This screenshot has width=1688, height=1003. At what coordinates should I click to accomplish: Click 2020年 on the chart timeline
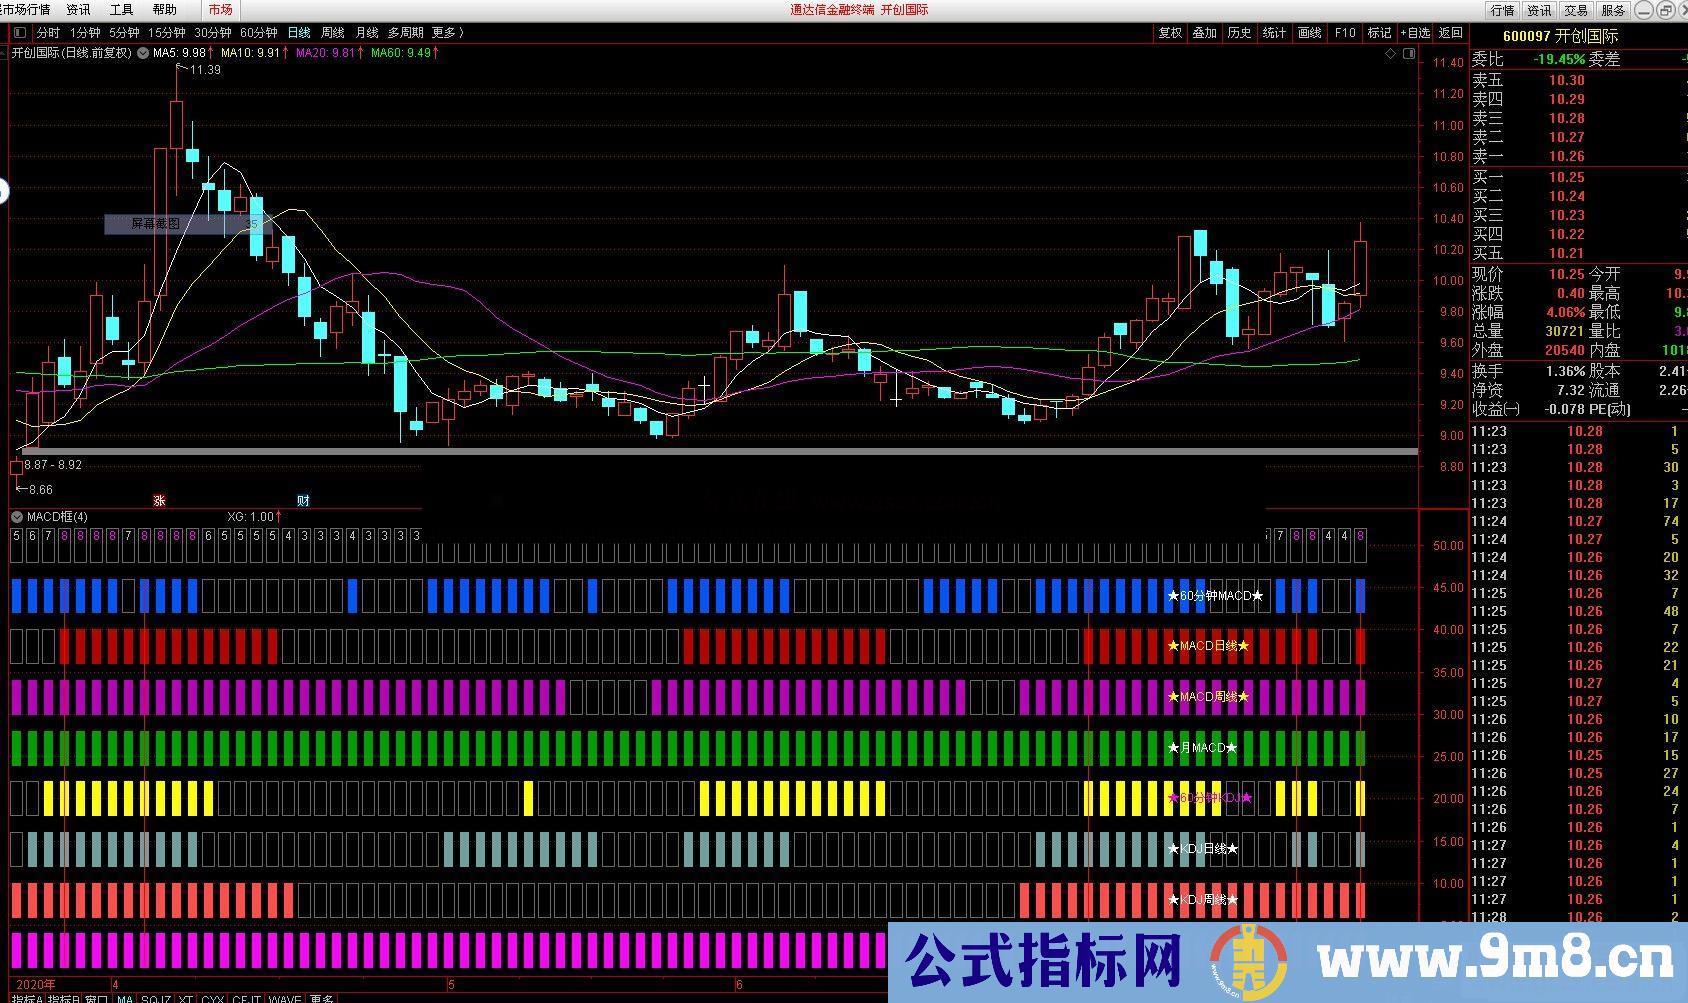click(x=35, y=984)
